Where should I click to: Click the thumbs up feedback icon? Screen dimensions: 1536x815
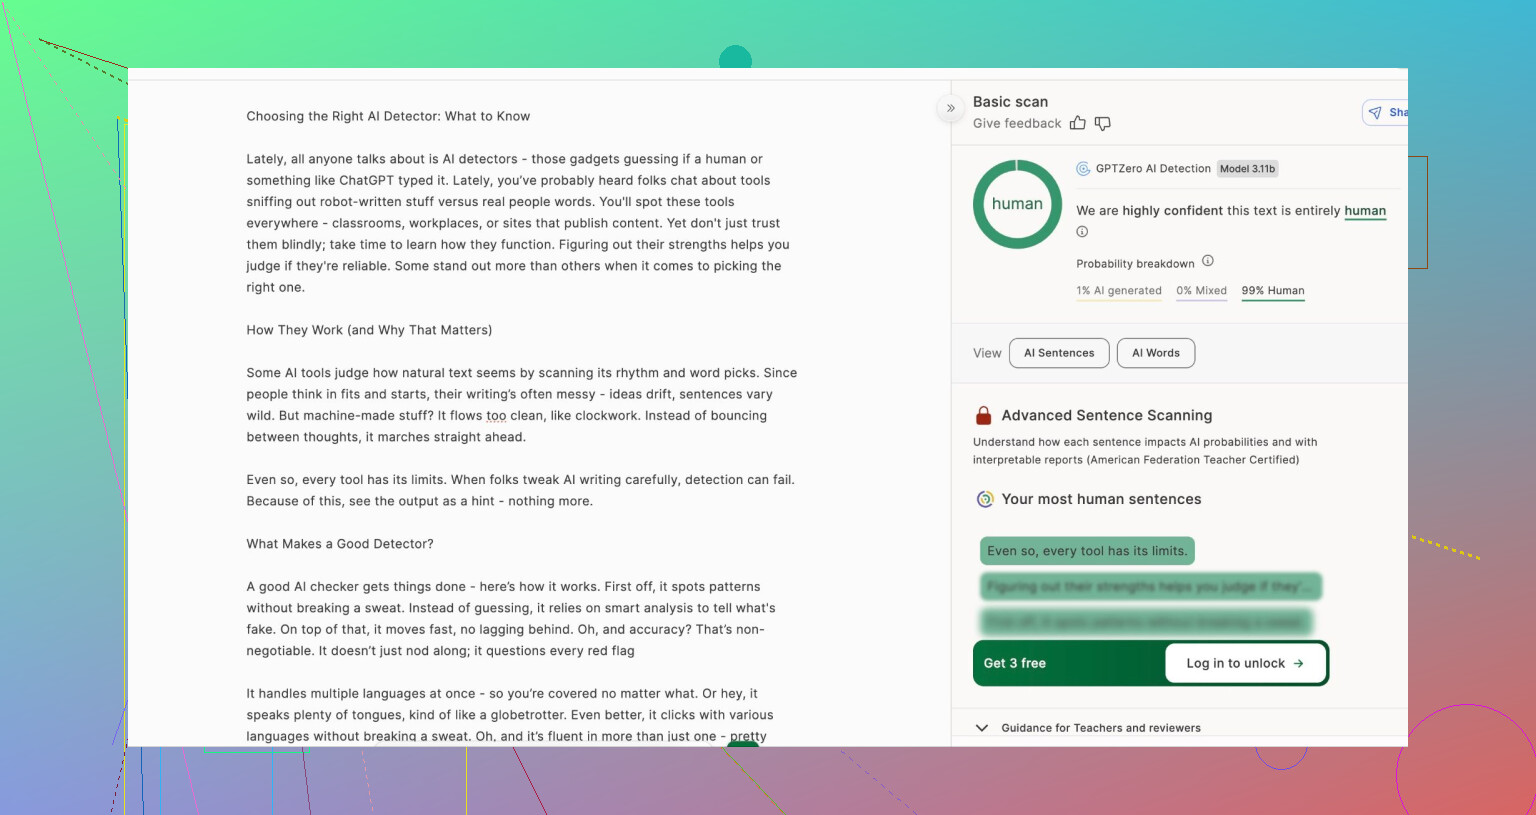tap(1077, 123)
